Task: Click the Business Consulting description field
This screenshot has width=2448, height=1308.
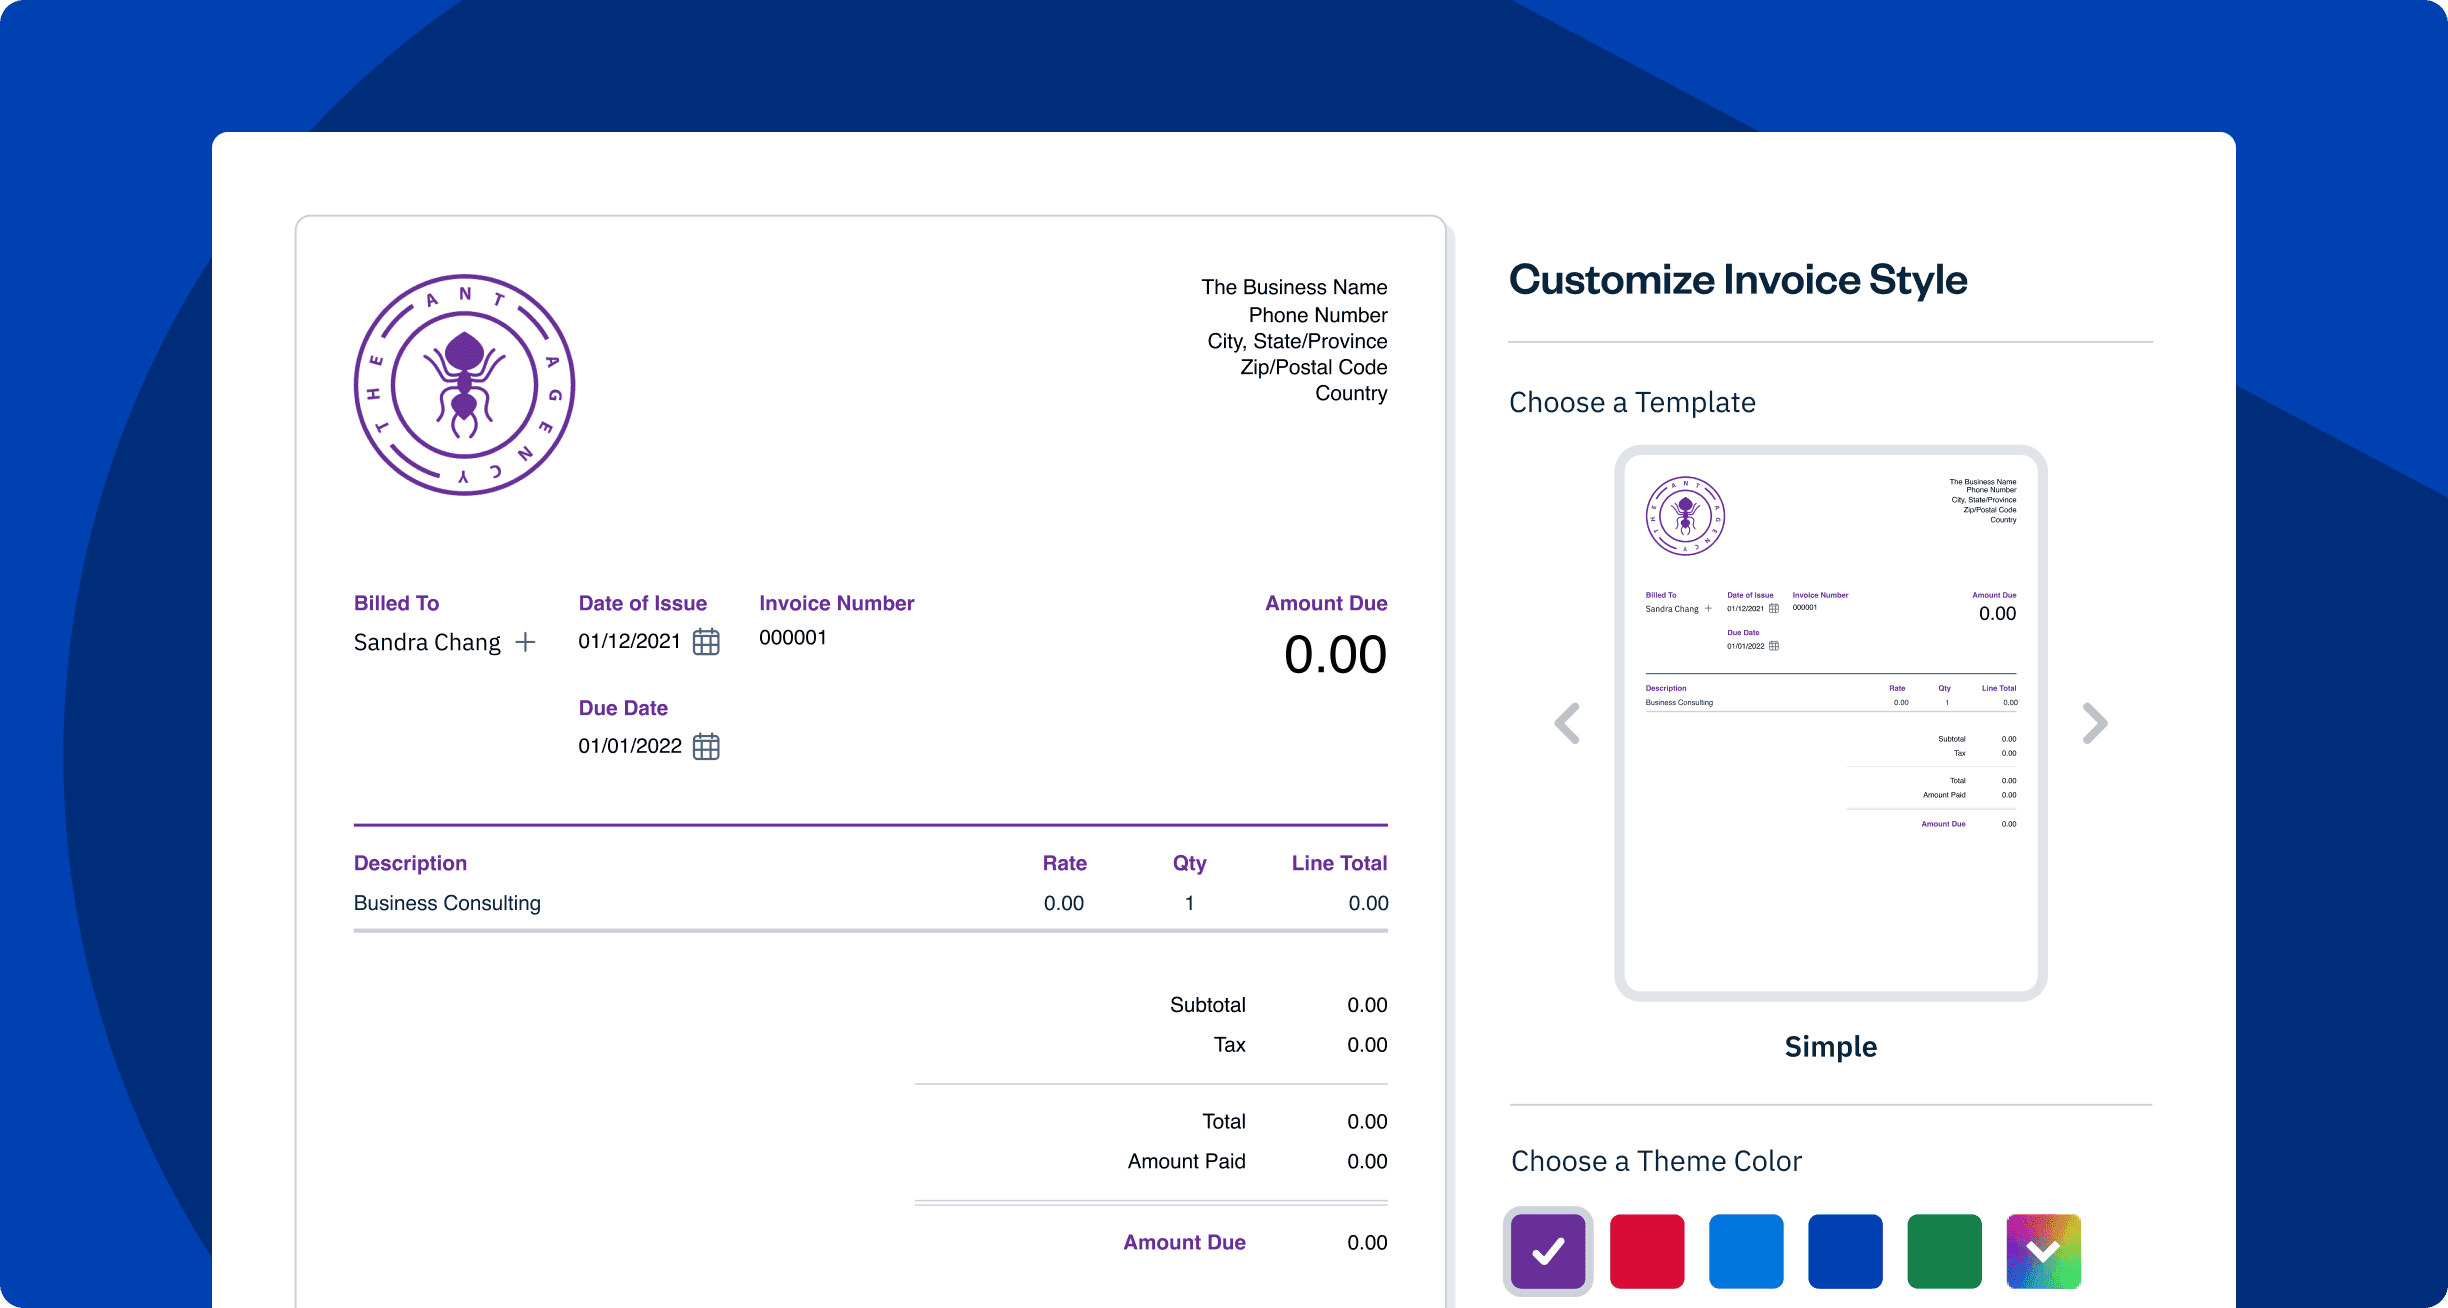Action: click(447, 903)
